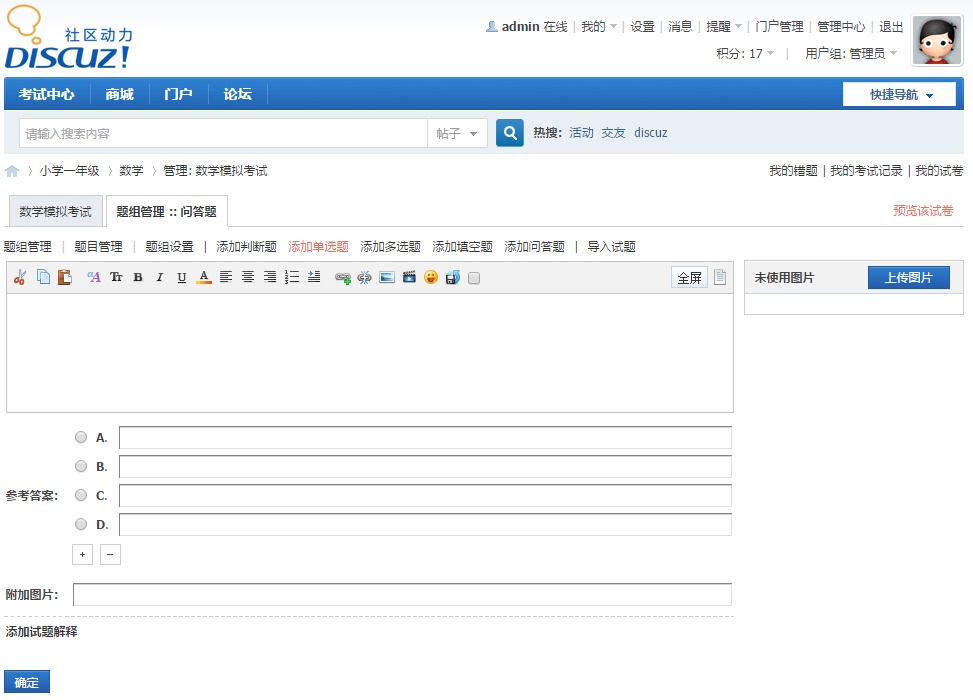Click the paste clipboard icon

(65, 278)
